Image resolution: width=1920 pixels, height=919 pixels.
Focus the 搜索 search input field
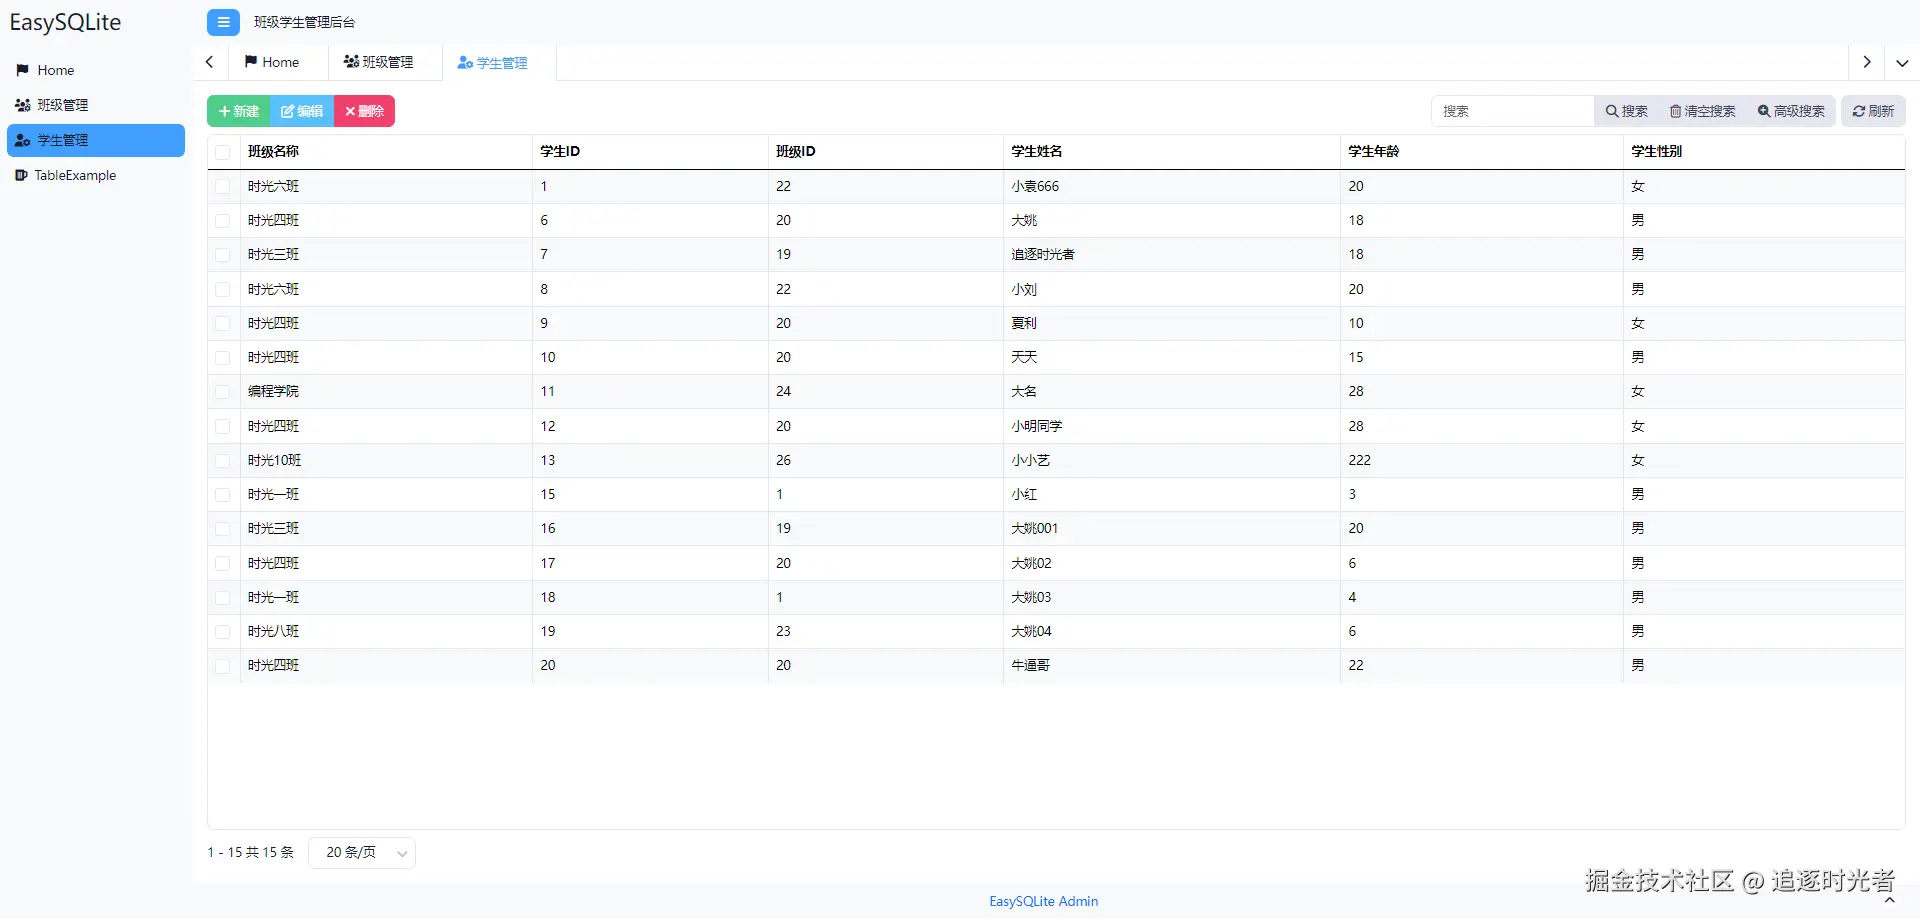pos(1512,111)
